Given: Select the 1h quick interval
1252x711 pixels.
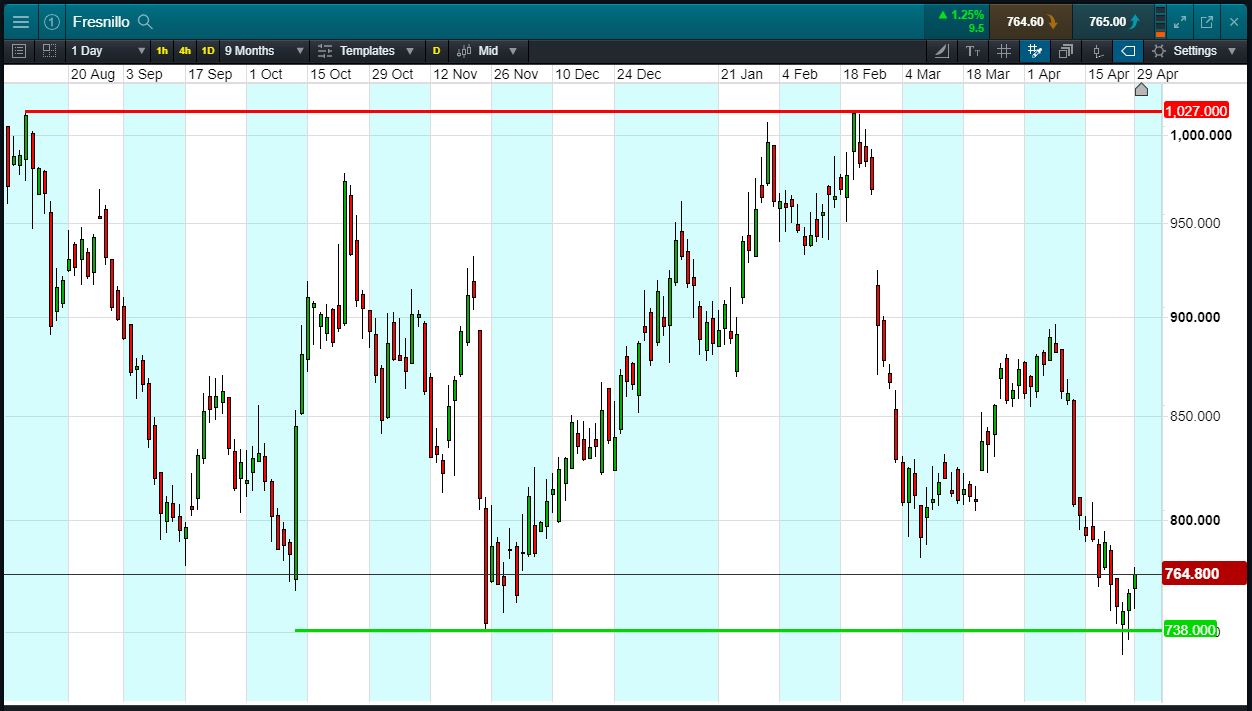Looking at the screenshot, I should click(162, 51).
